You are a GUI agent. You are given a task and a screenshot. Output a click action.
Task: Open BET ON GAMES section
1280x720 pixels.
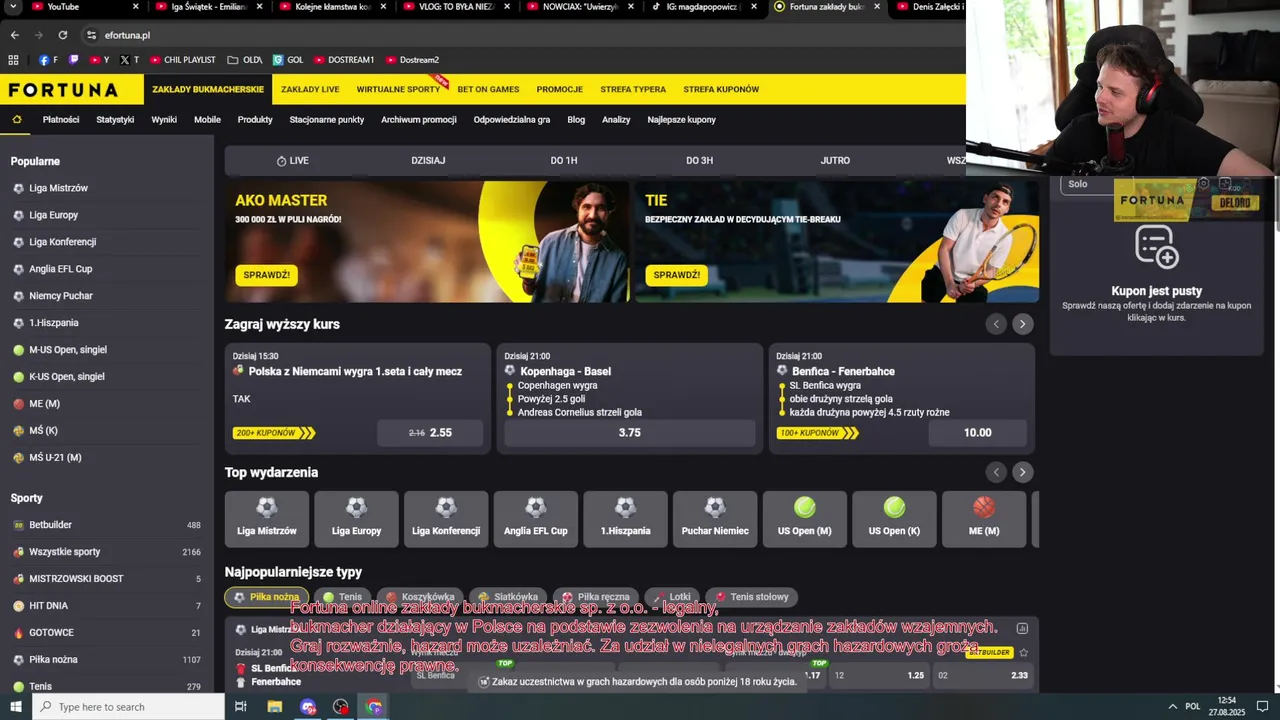488,89
